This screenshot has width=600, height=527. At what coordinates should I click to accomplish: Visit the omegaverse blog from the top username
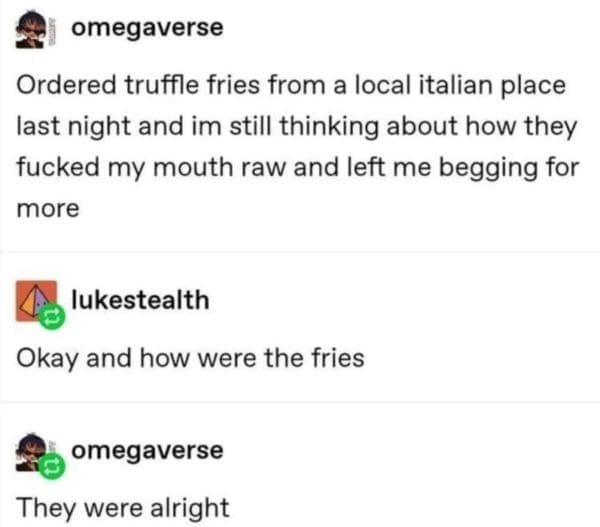pos(147,28)
